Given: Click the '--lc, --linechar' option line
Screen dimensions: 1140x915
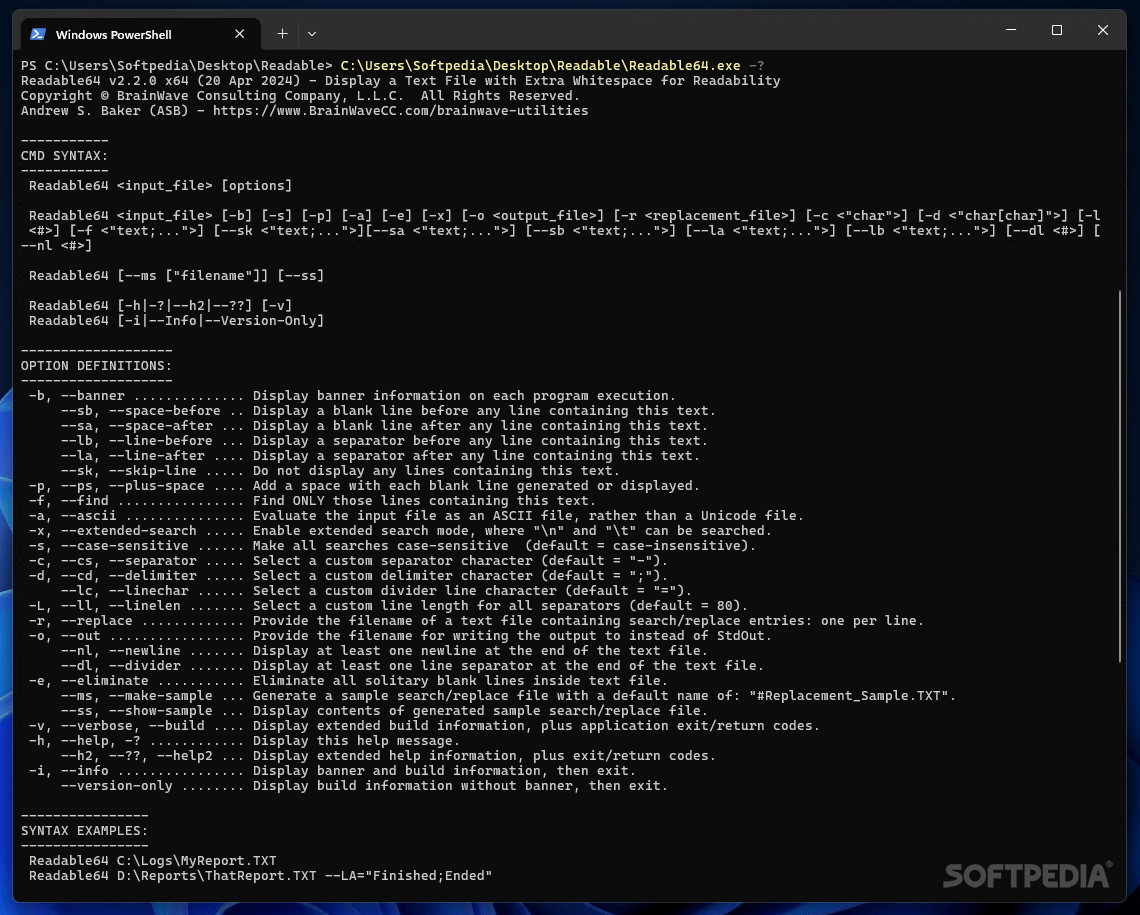Looking at the screenshot, I should pos(376,591).
